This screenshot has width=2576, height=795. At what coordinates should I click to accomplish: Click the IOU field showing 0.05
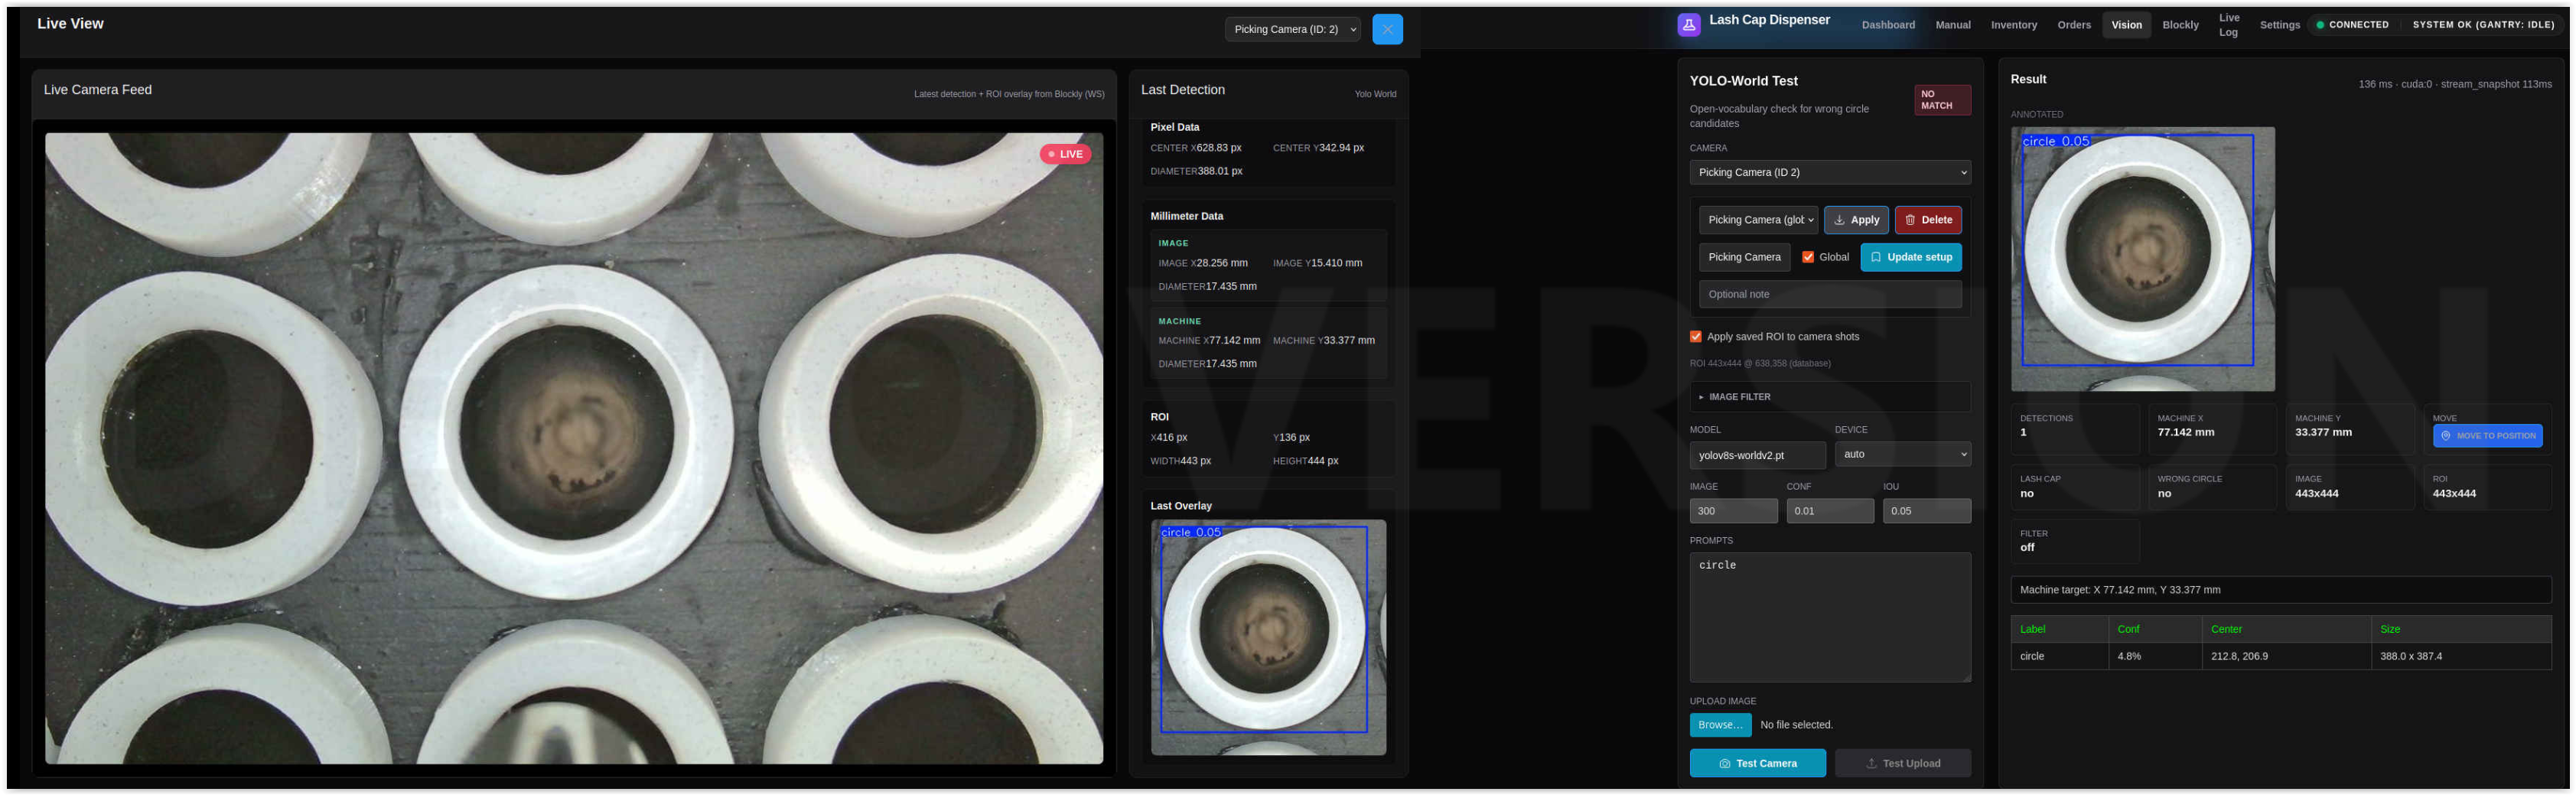1926,511
